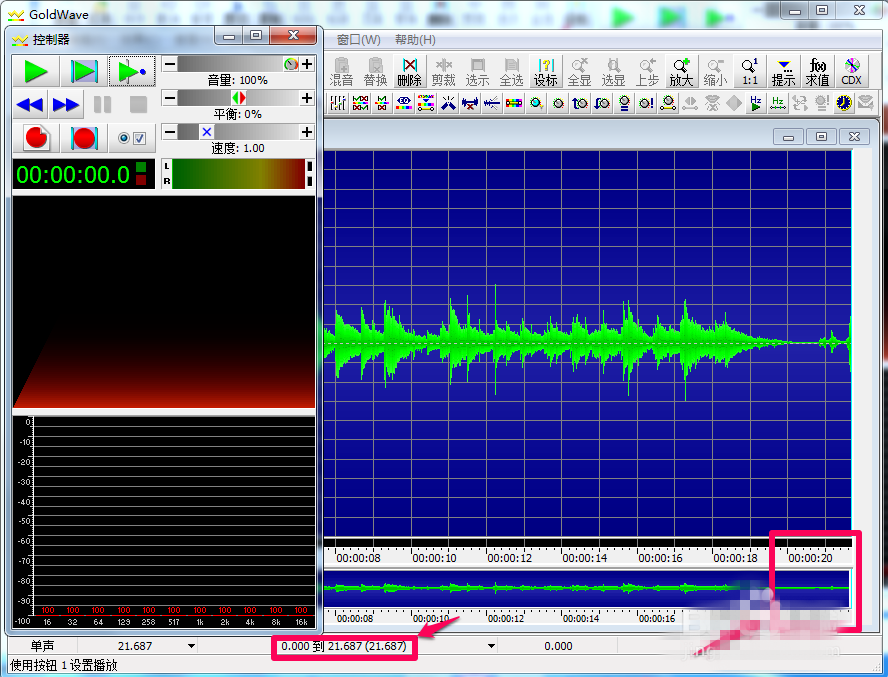Click the Zoom In (放大) toolbar icon
The image size is (888, 677).
pyautogui.click(x=681, y=71)
